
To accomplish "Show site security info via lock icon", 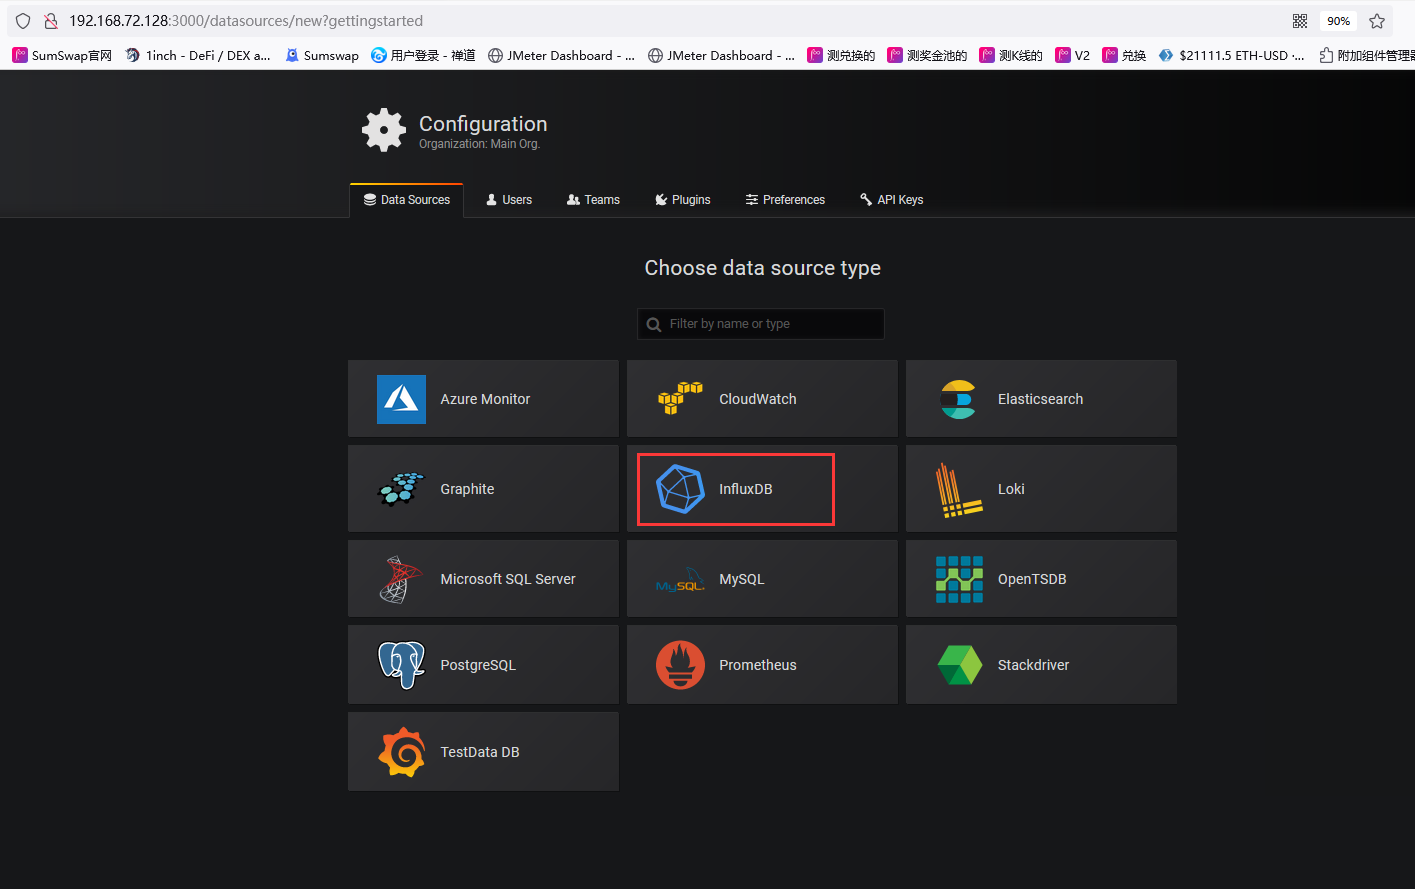I will pyautogui.click(x=50, y=21).
